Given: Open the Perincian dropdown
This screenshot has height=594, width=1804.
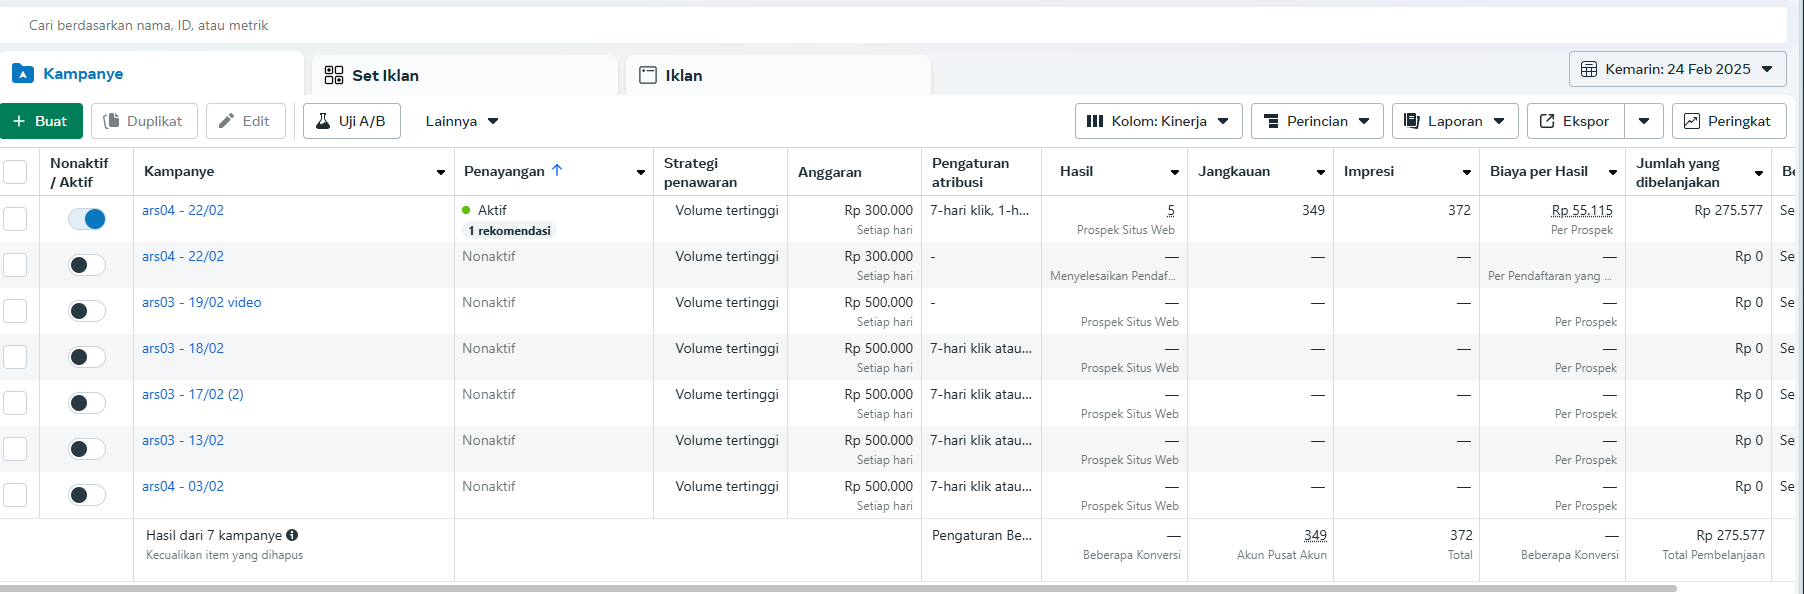Looking at the screenshot, I should pos(1317,121).
